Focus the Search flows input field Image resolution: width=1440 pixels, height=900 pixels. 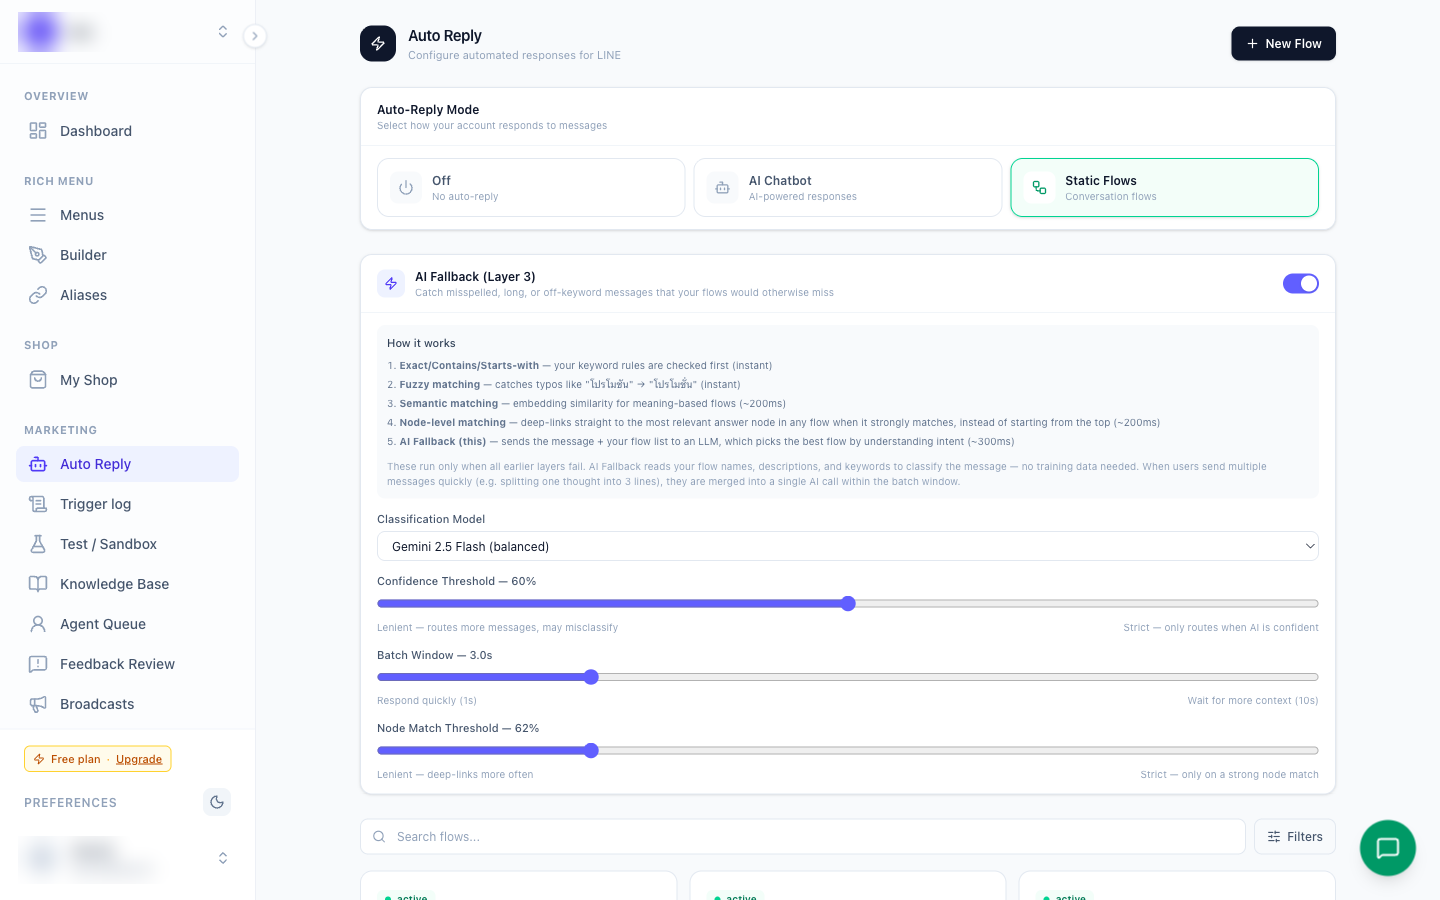(803, 837)
